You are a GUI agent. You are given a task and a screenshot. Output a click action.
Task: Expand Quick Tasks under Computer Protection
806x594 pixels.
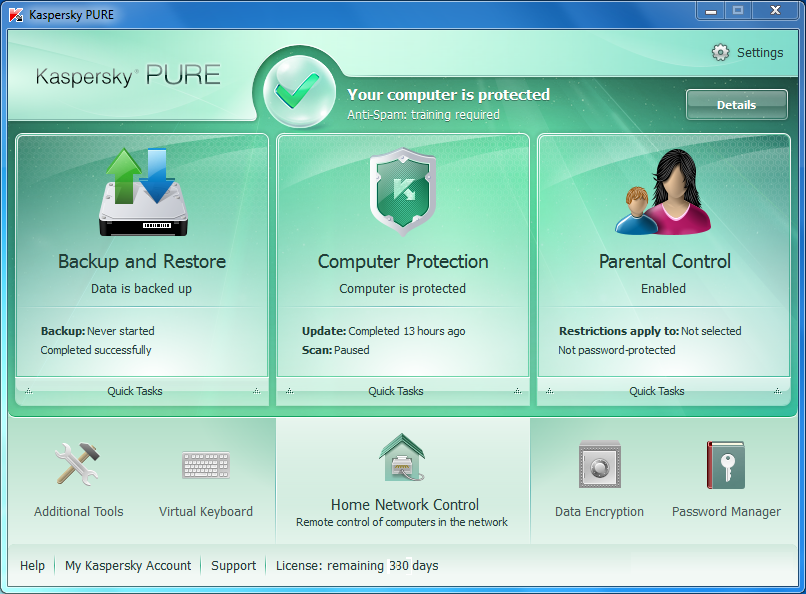click(403, 391)
